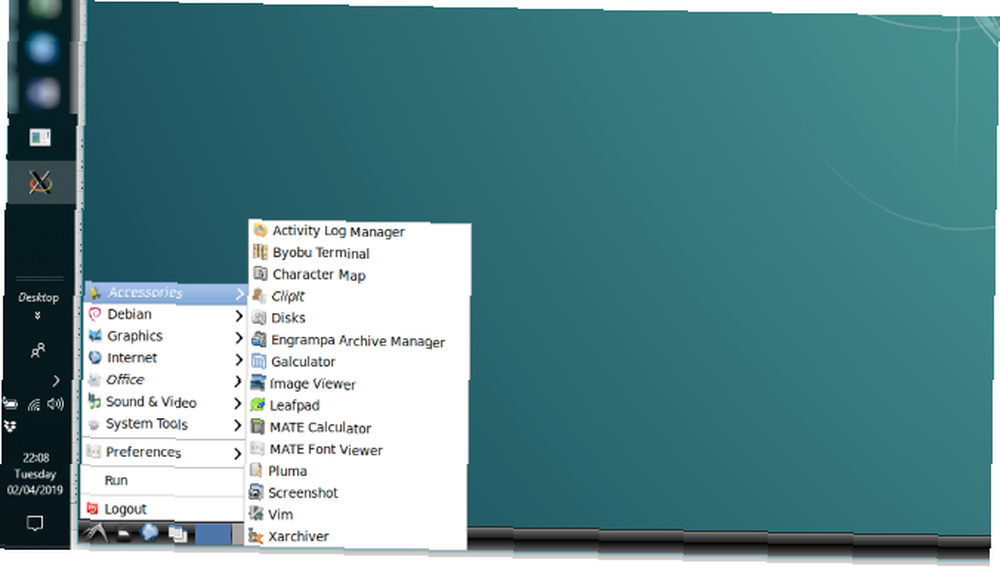The height and width of the screenshot is (569, 1000).
Task: Click the LXDE panel start menu button
Action: (x=95, y=533)
